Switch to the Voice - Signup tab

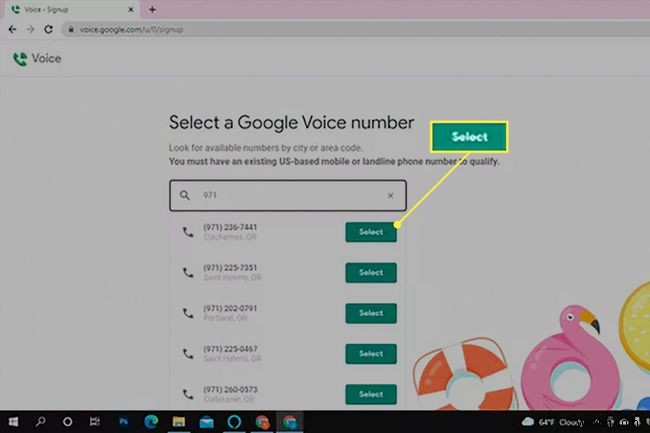tap(73, 9)
